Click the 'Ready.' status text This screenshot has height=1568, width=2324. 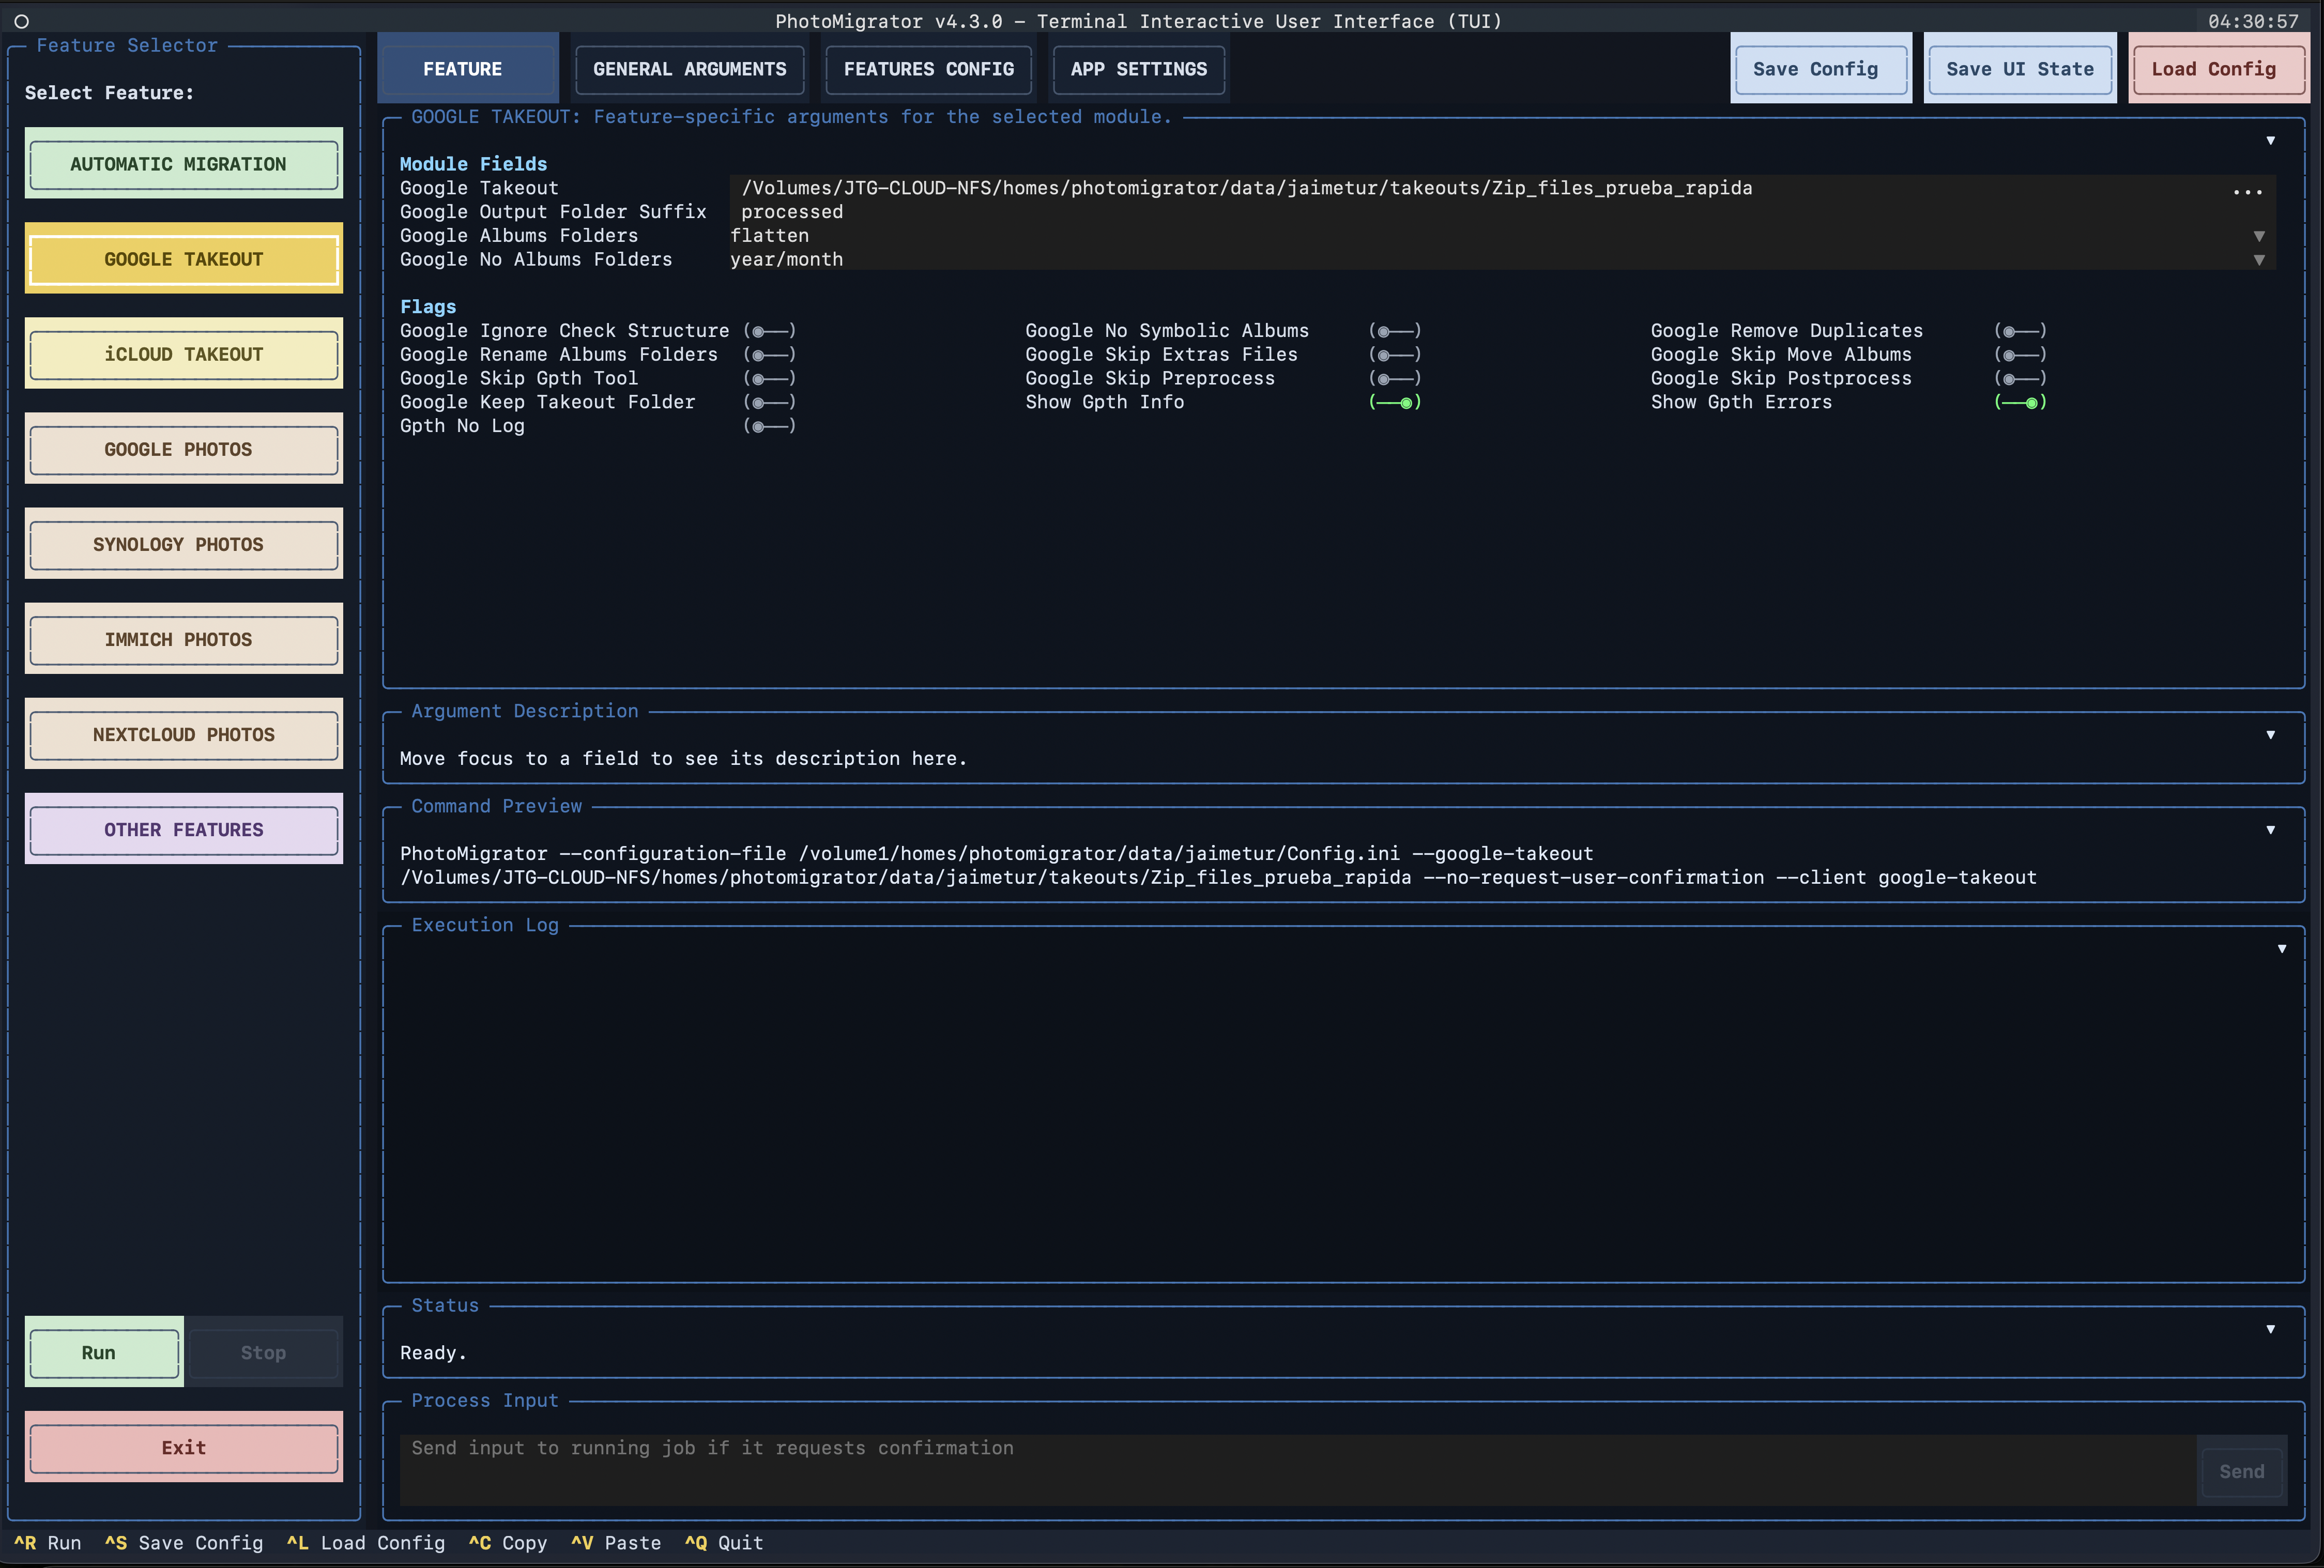point(433,1353)
